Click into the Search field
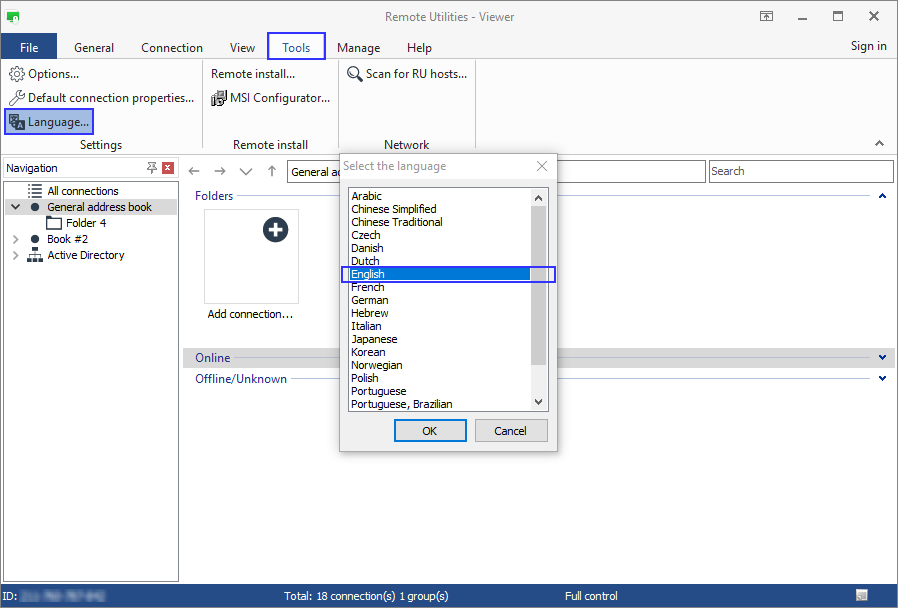 800,171
